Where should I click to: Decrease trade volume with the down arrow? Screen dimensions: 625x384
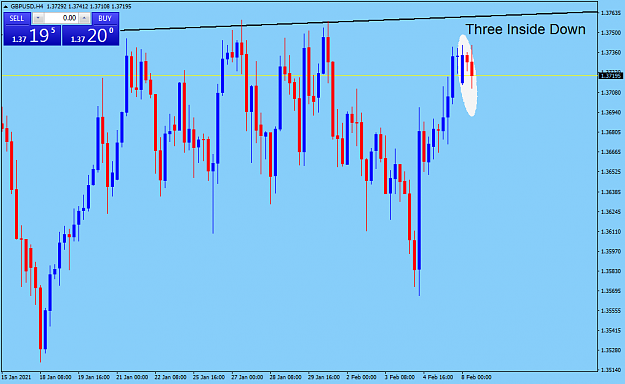coord(38,18)
